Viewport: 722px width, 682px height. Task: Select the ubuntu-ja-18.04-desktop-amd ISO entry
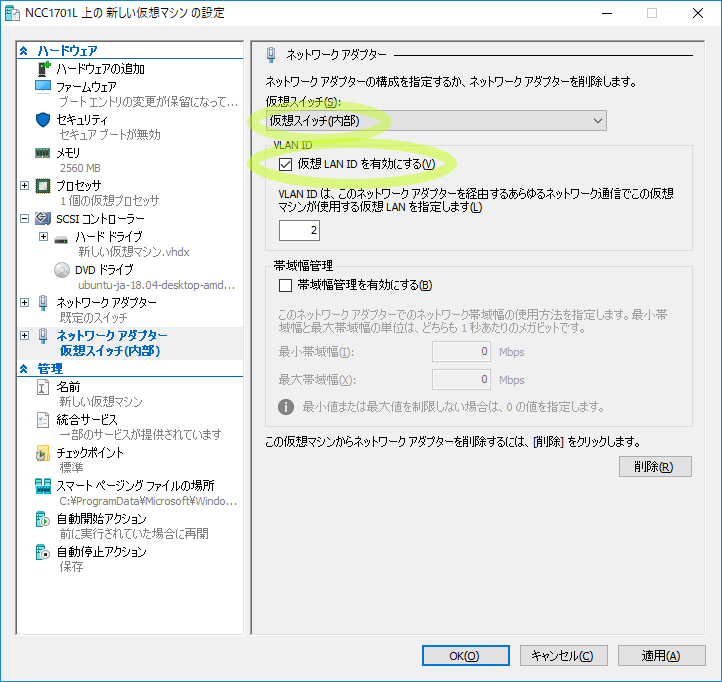pos(157,285)
